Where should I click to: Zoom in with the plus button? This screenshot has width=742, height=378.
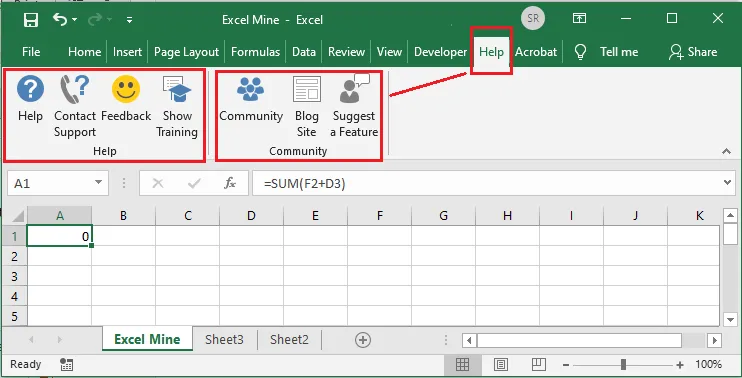coord(680,365)
